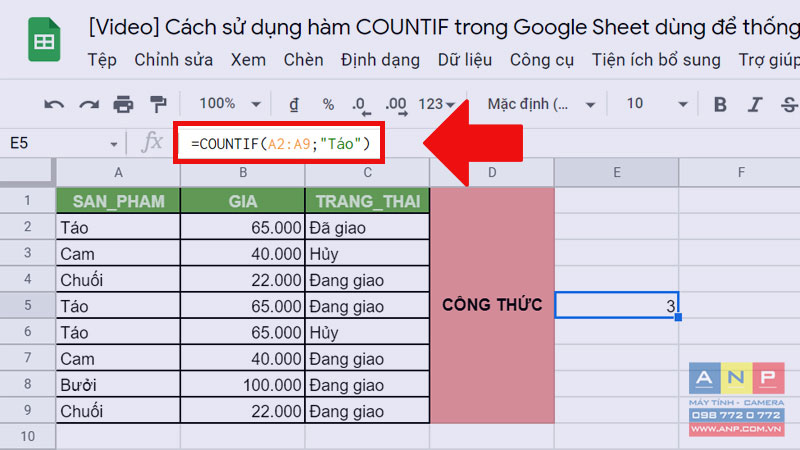Click the 100.000 price cell
Screen dimensions: 800x450
coord(243,385)
